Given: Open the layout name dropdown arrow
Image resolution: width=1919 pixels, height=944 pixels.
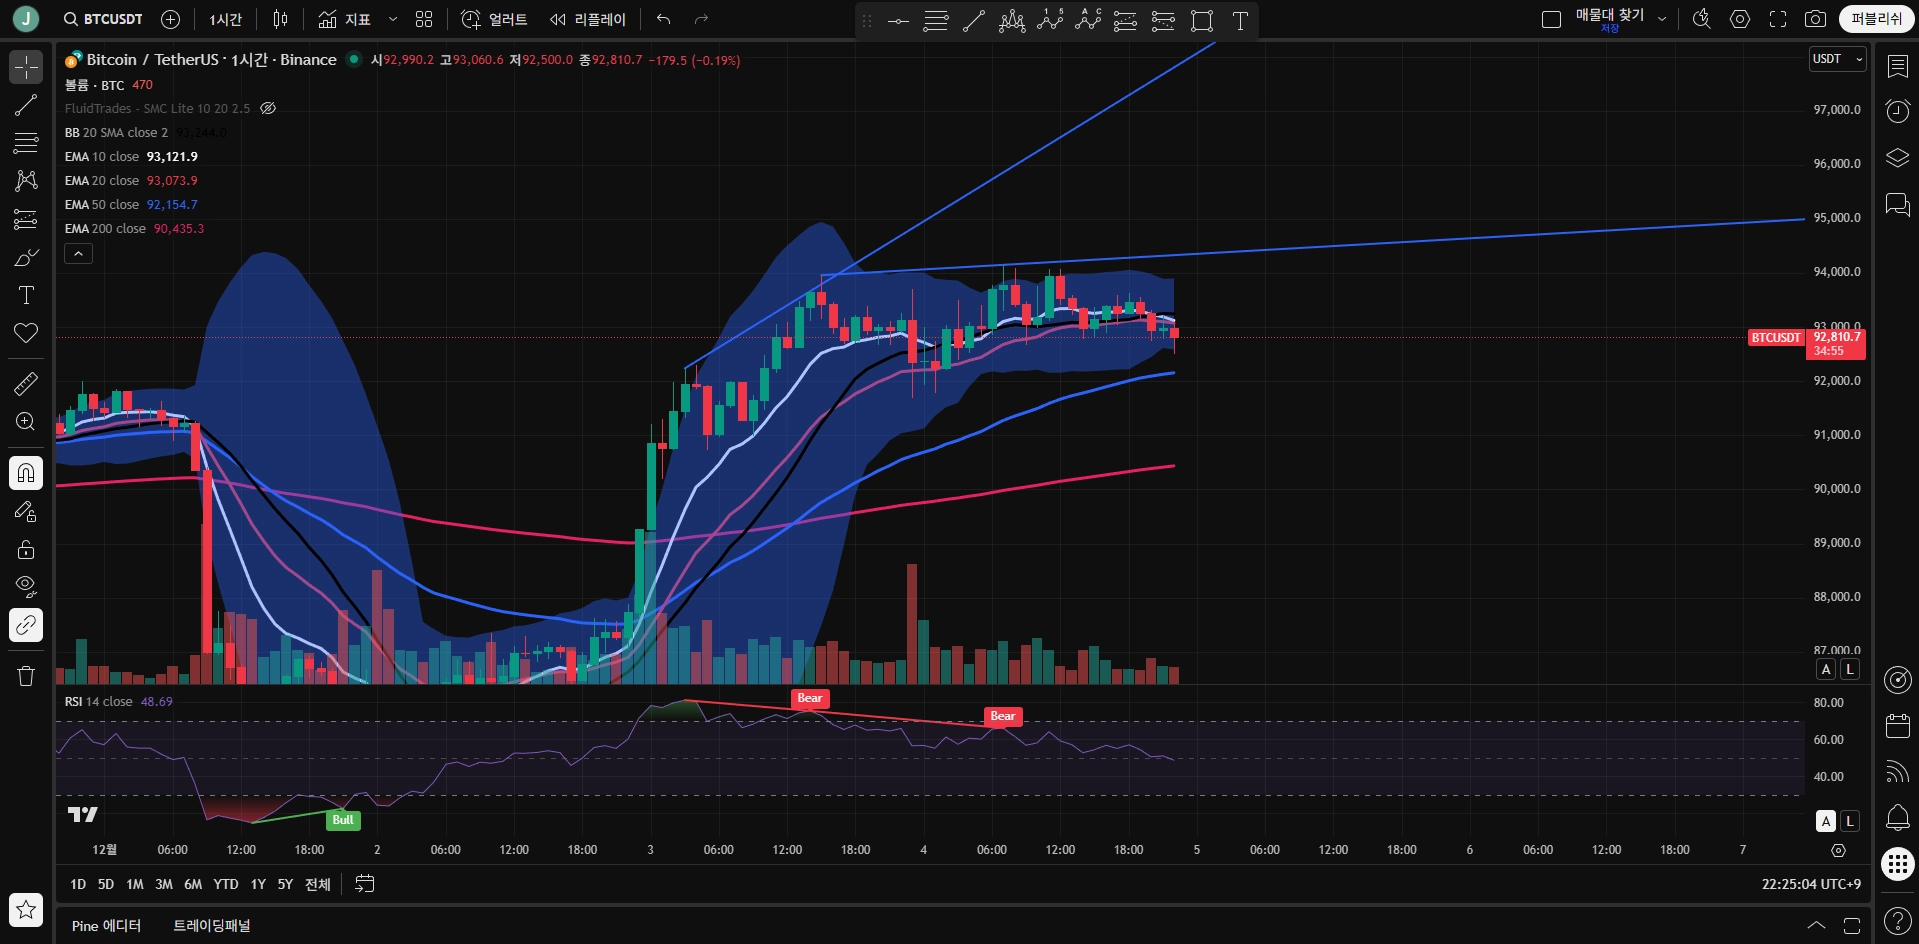Looking at the screenshot, I should (1662, 19).
